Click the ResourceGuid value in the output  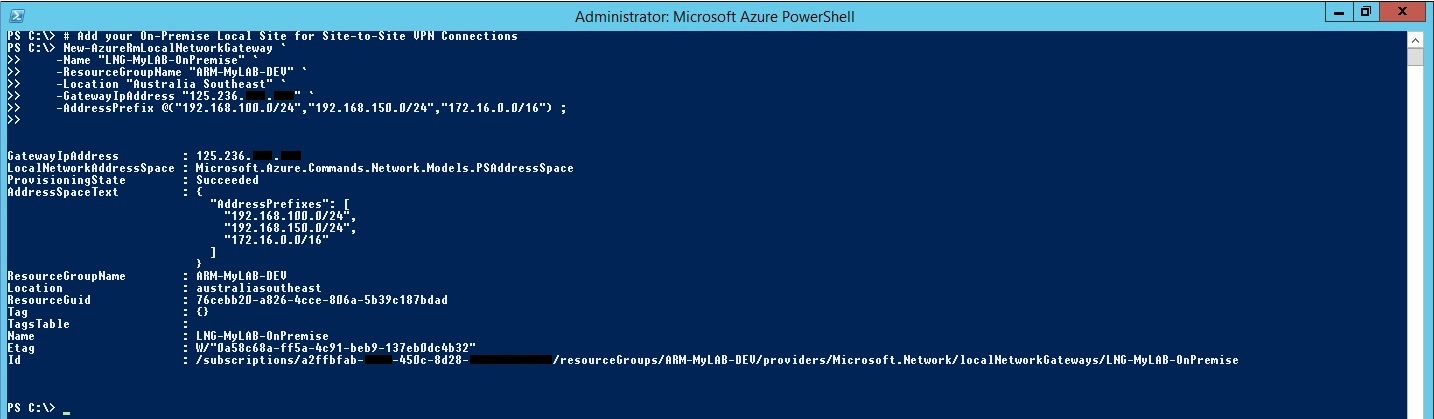322,300
